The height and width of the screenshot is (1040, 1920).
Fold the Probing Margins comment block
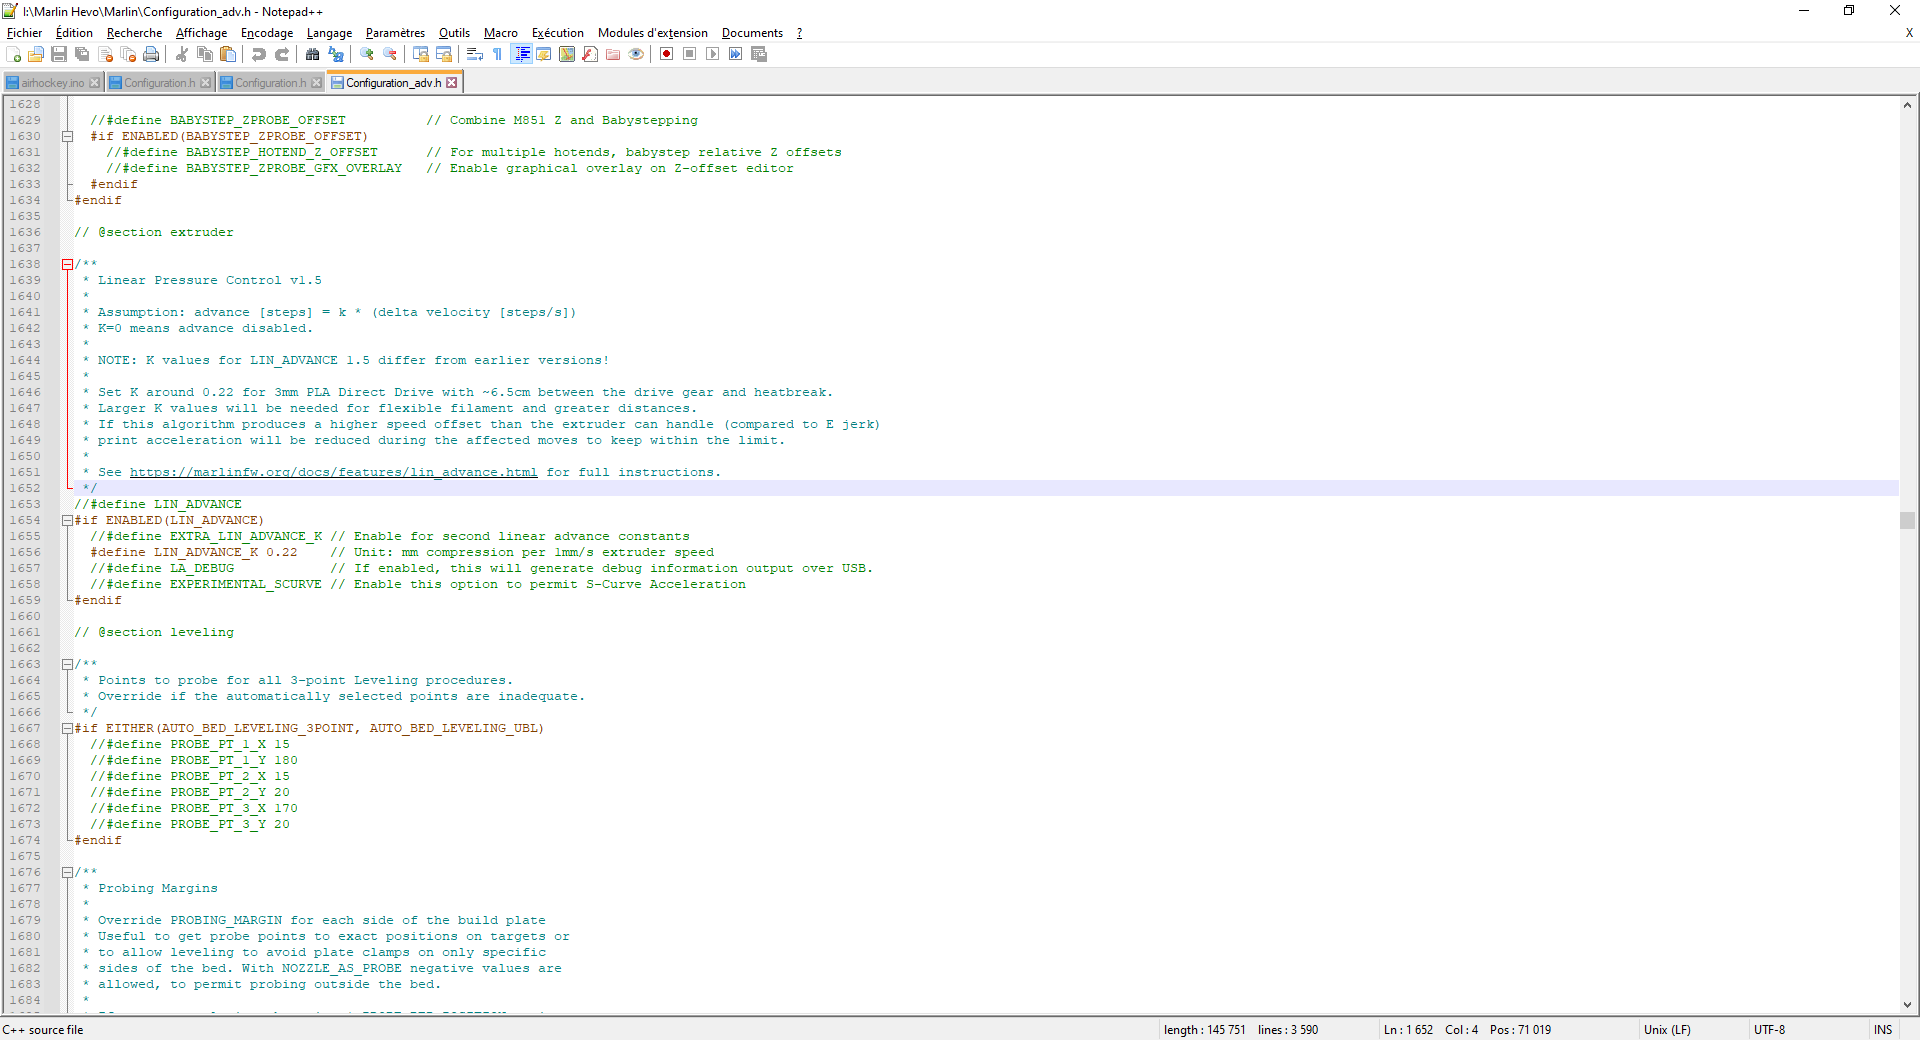click(x=68, y=872)
